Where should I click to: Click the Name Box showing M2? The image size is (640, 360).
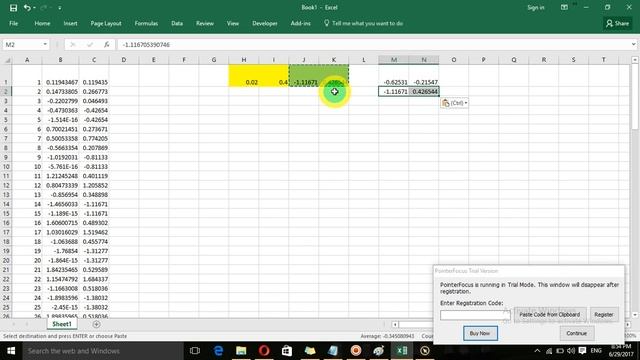coord(22,44)
